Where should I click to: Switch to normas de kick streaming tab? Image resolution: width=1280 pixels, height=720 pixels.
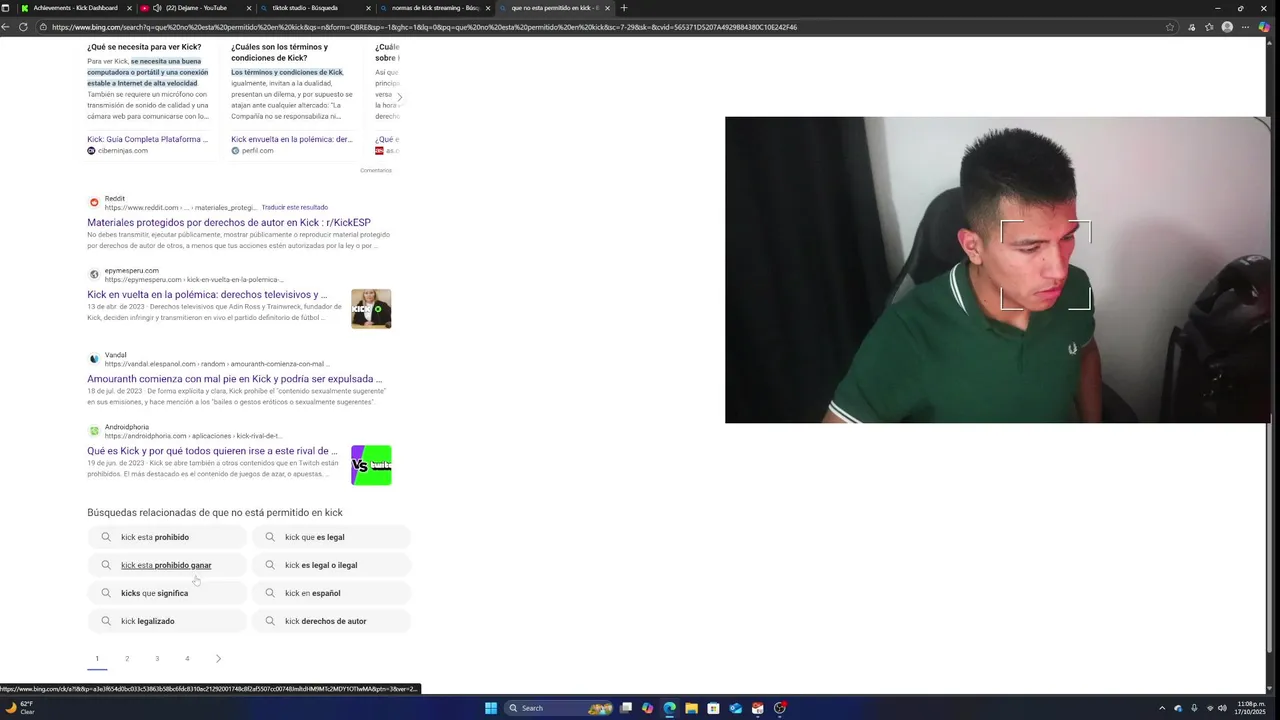click(x=434, y=8)
